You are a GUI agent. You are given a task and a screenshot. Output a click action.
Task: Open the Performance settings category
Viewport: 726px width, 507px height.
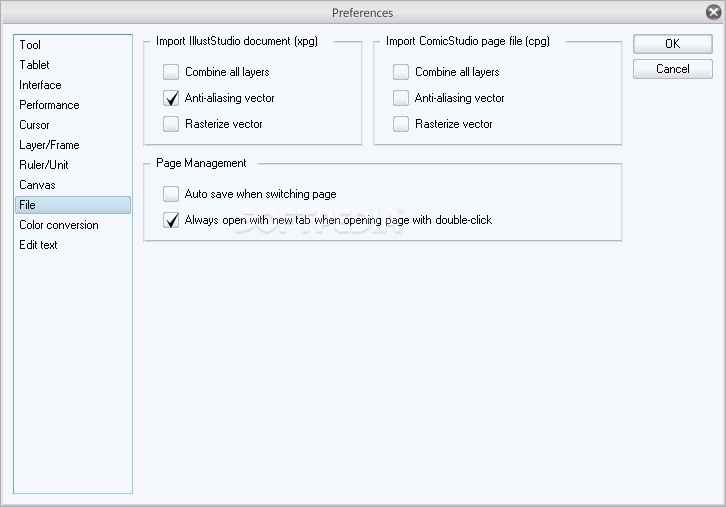49,105
